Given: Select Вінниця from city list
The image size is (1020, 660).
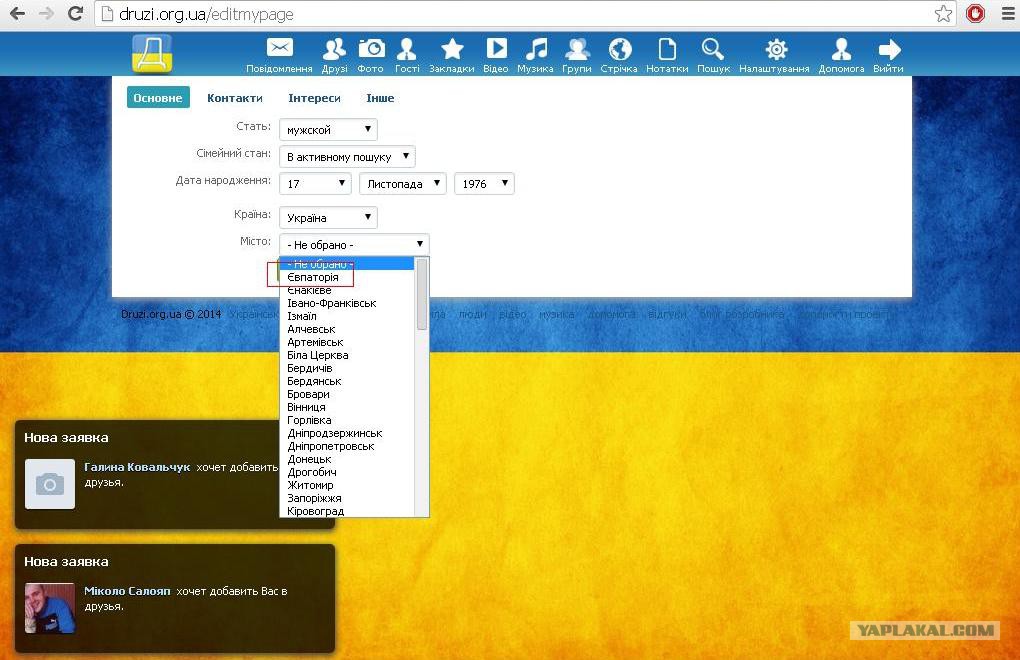Looking at the screenshot, I should coord(347,407).
